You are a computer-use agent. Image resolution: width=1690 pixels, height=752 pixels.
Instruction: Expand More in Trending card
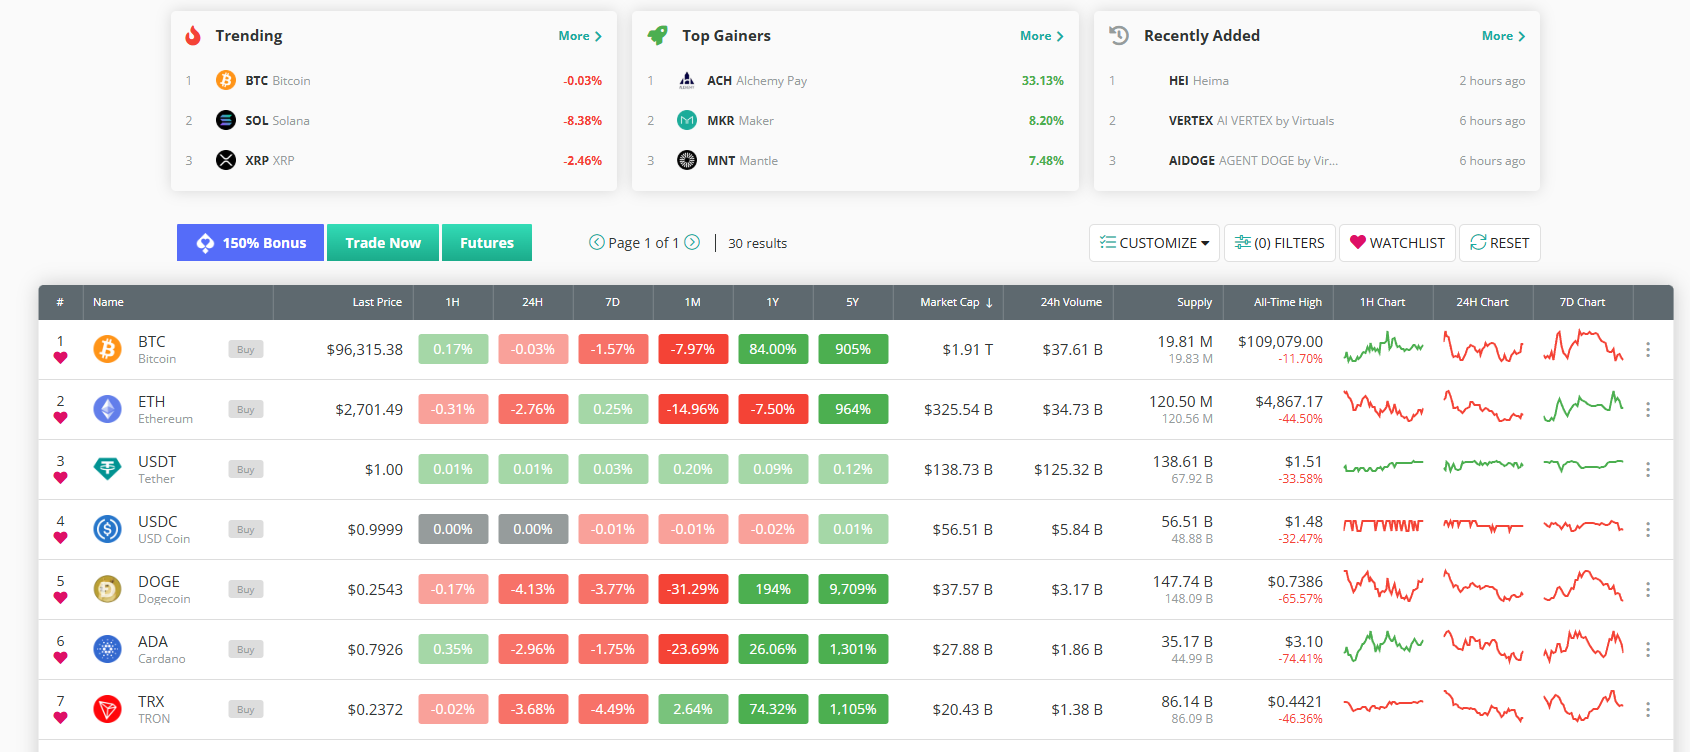[580, 36]
